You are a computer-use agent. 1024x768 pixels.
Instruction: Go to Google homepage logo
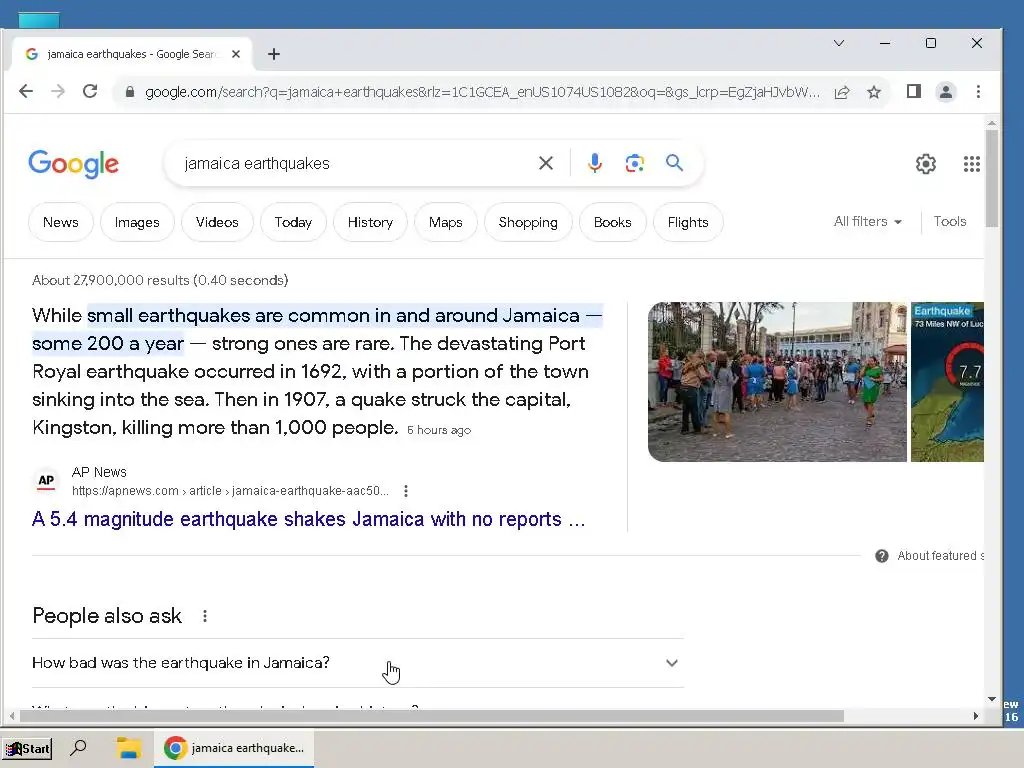click(x=73, y=163)
